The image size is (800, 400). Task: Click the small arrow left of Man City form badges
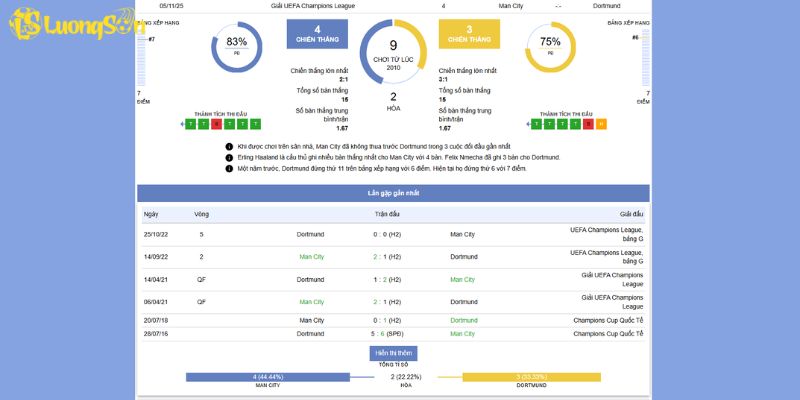(x=182, y=124)
